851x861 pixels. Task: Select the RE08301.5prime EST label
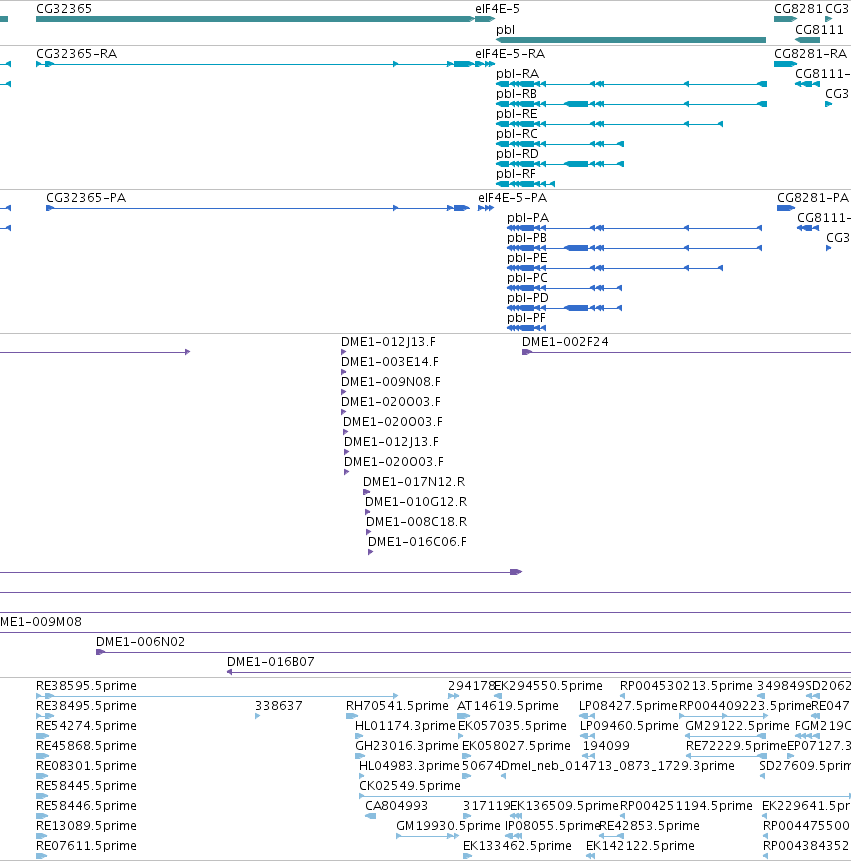pyautogui.click(x=86, y=765)
